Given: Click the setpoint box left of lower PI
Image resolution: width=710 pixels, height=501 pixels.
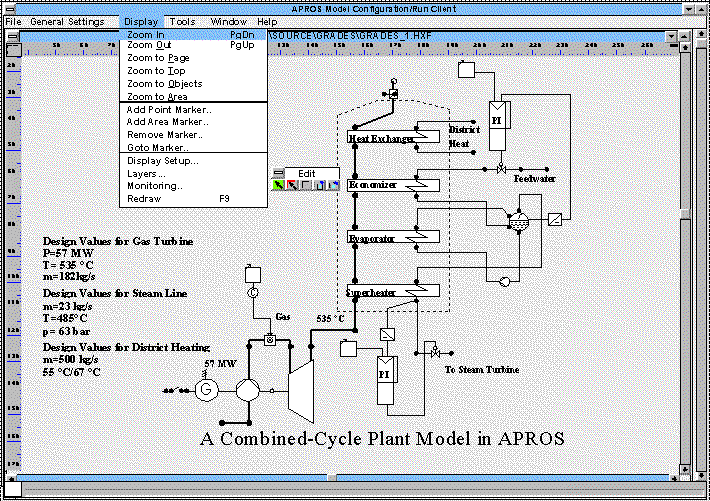Looking at the screenshot, I should [x=348, y=348].
